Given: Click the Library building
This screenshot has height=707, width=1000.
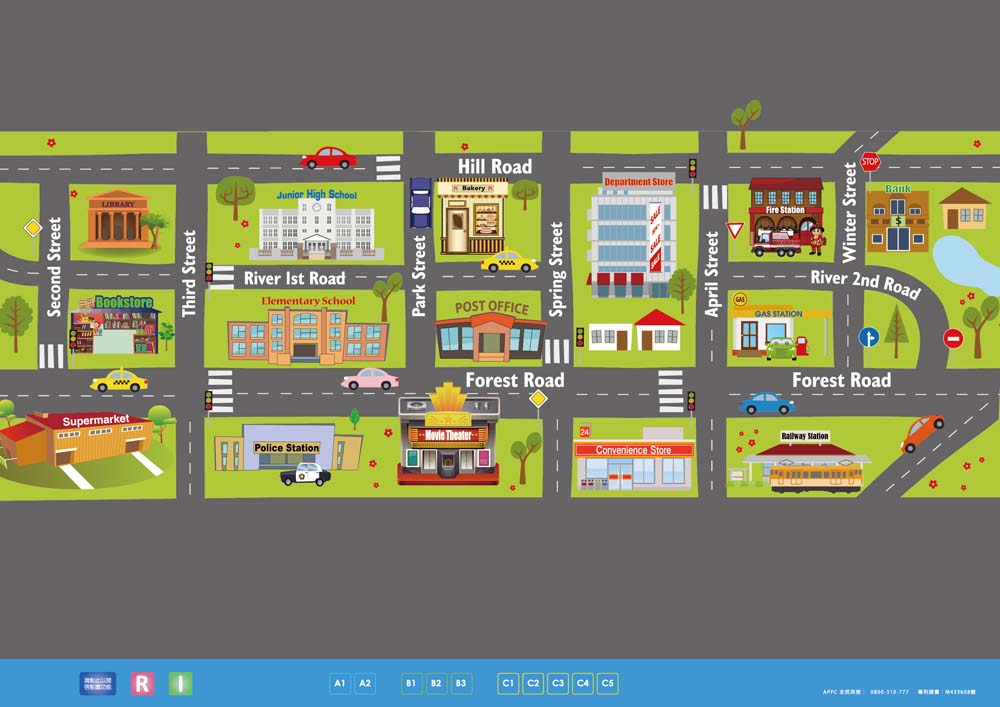Looking at the screenshot, I should click(x=117, y=220).
